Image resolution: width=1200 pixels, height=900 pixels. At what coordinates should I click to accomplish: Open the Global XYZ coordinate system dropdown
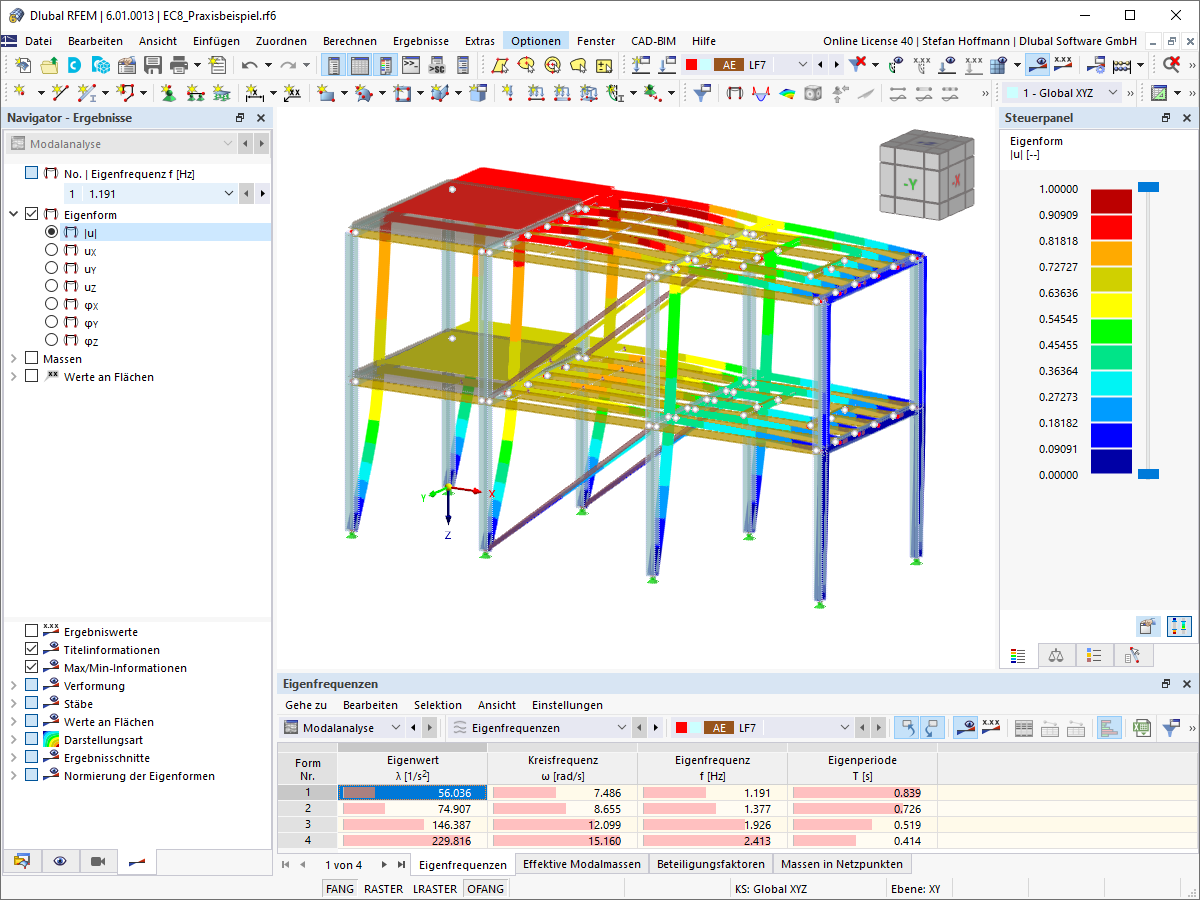(x=1112, y=93)
